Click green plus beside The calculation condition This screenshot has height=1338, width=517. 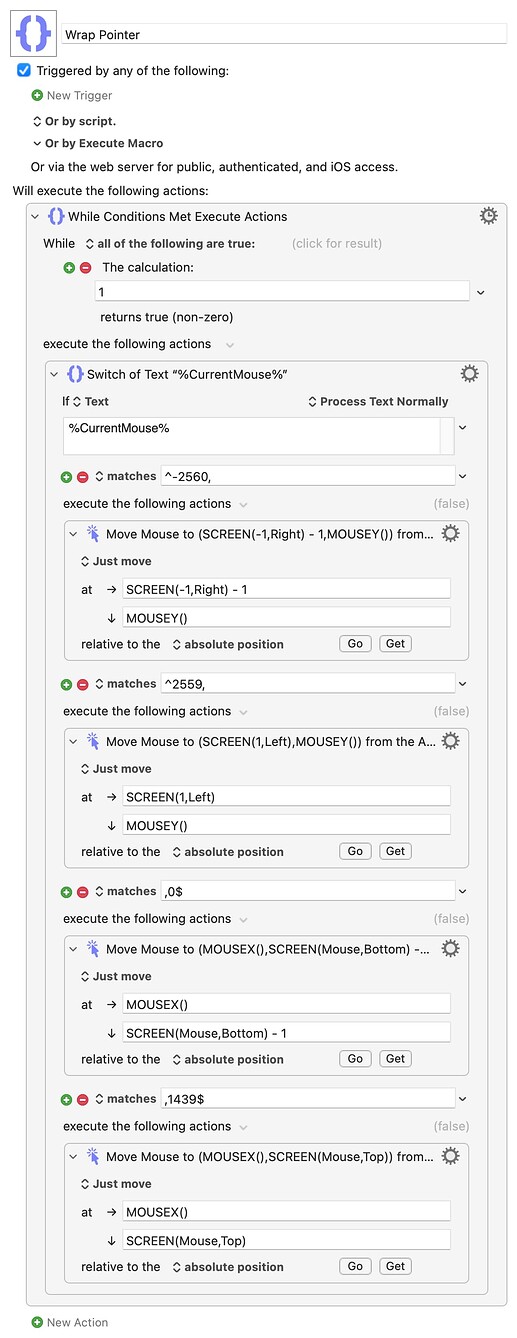(69, 268)
